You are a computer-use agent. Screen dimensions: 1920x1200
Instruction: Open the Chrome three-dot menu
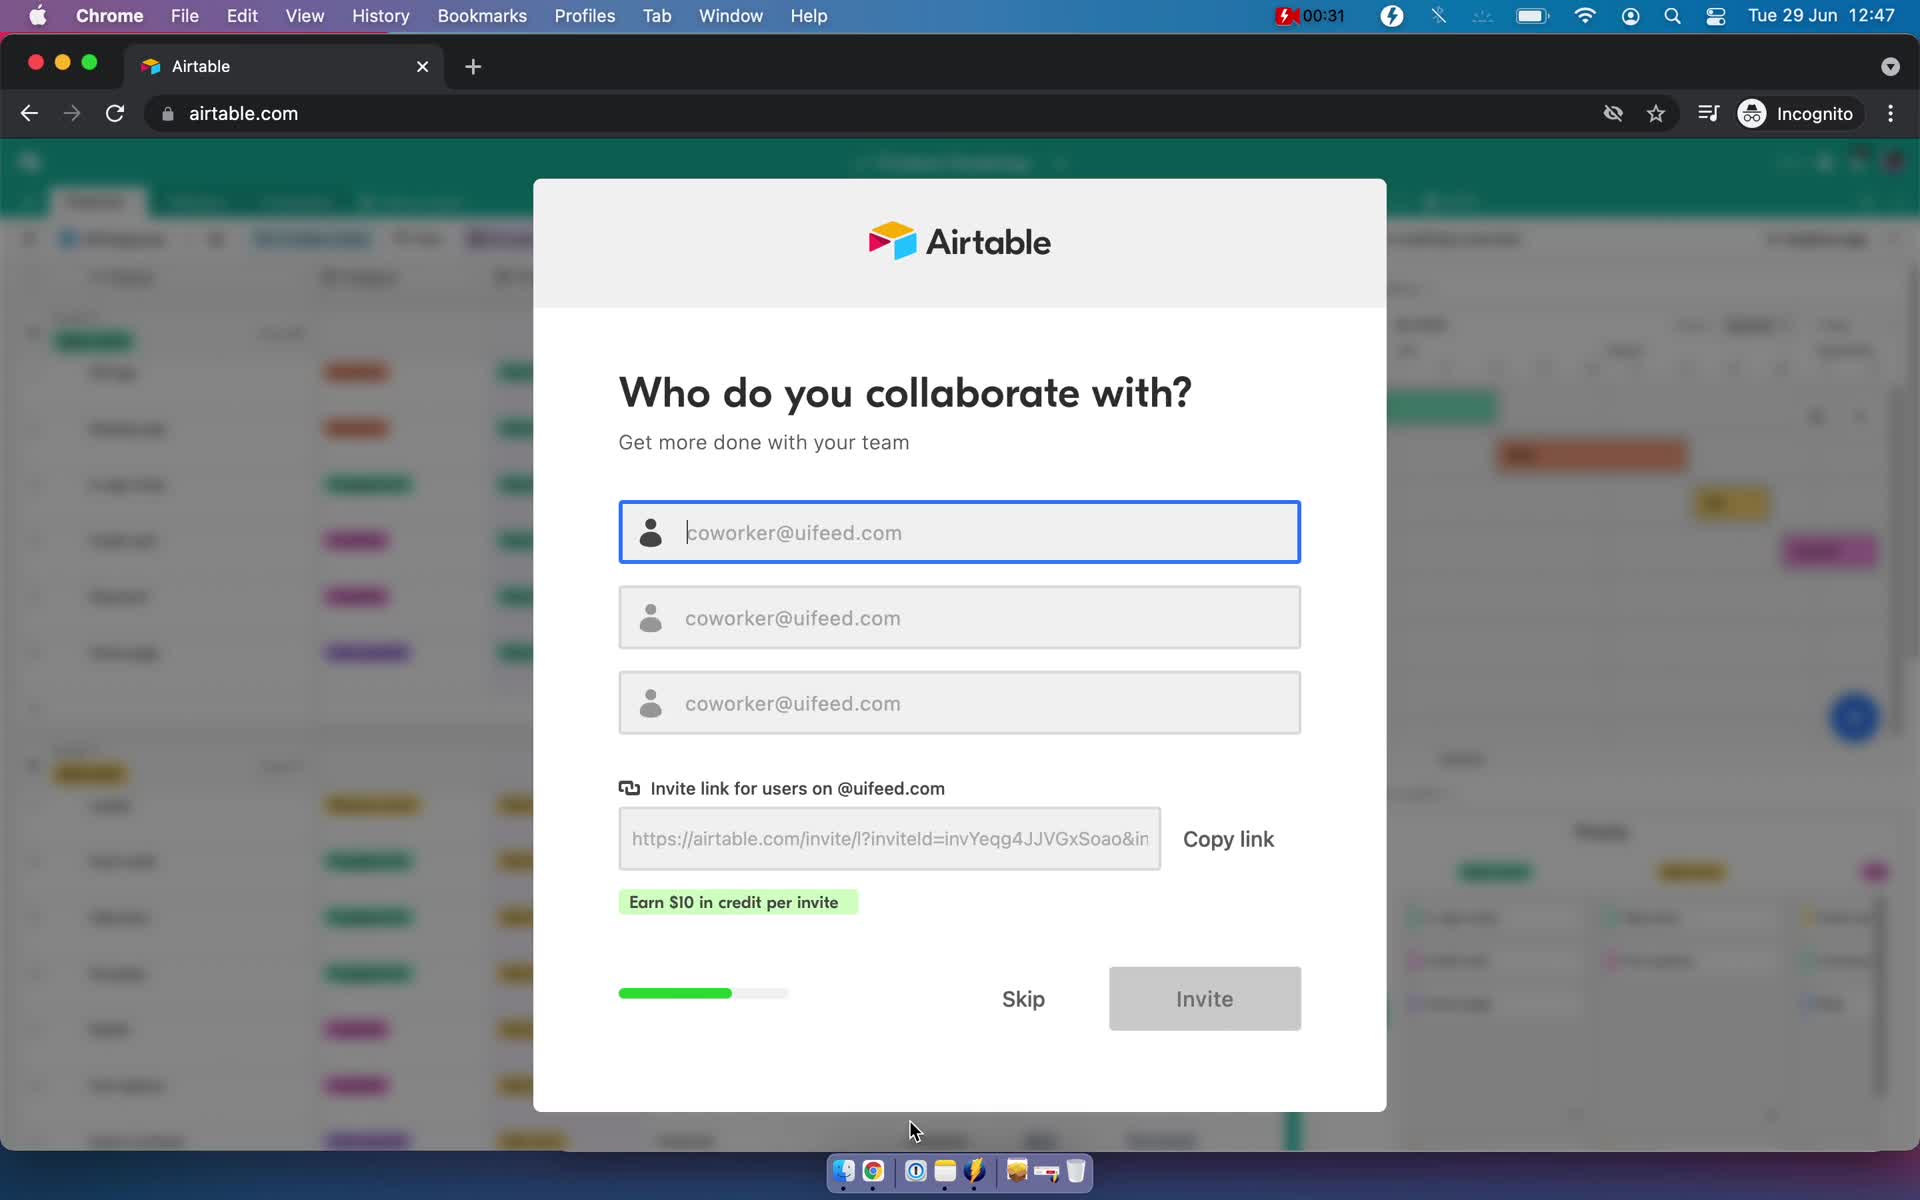[1890, 113]
